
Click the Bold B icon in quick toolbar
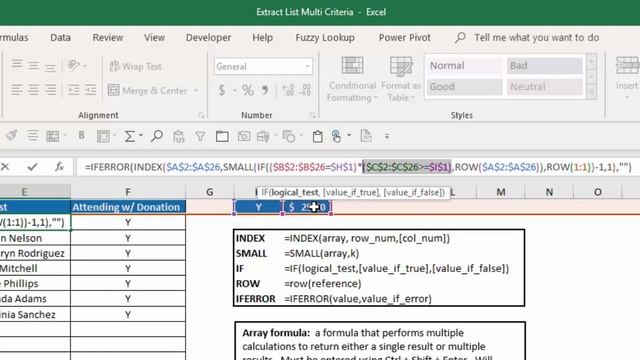82,136
